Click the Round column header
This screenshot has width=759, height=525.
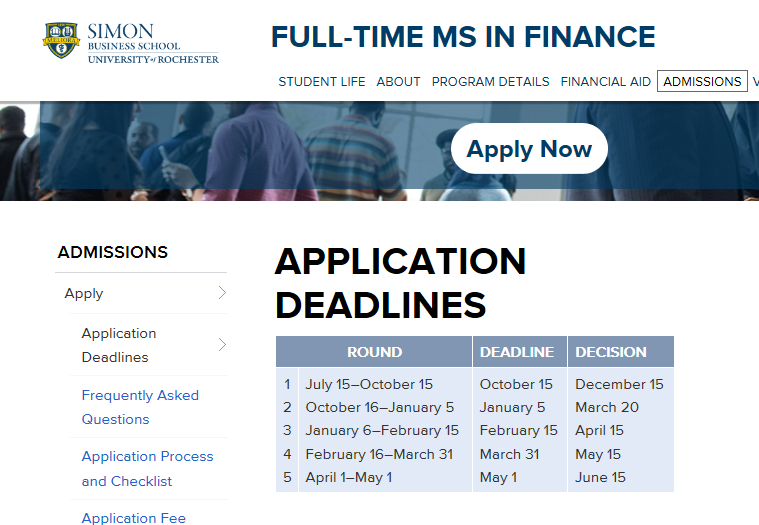tap(374, 352)
